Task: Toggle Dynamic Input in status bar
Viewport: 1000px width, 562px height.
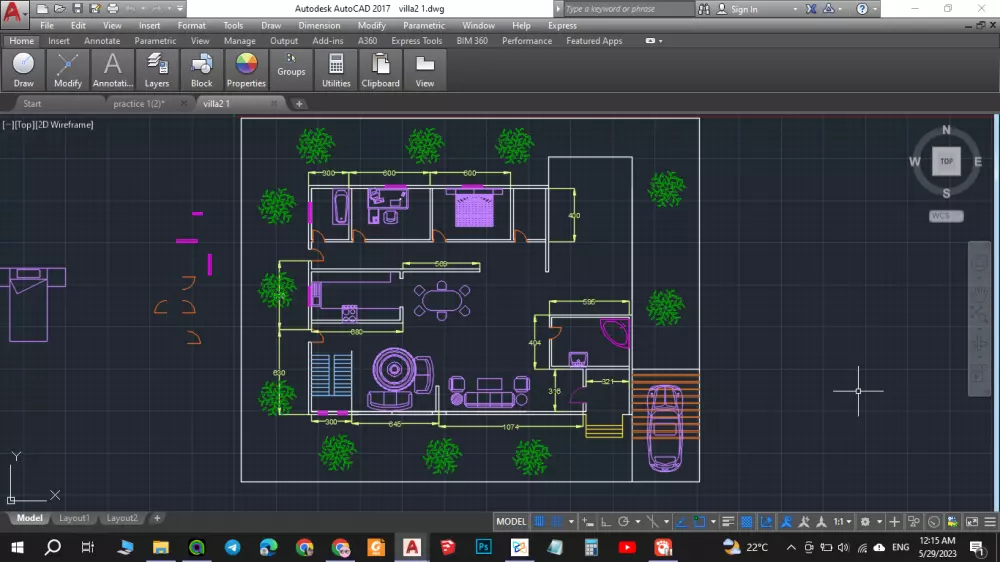Action: (587, 522)
